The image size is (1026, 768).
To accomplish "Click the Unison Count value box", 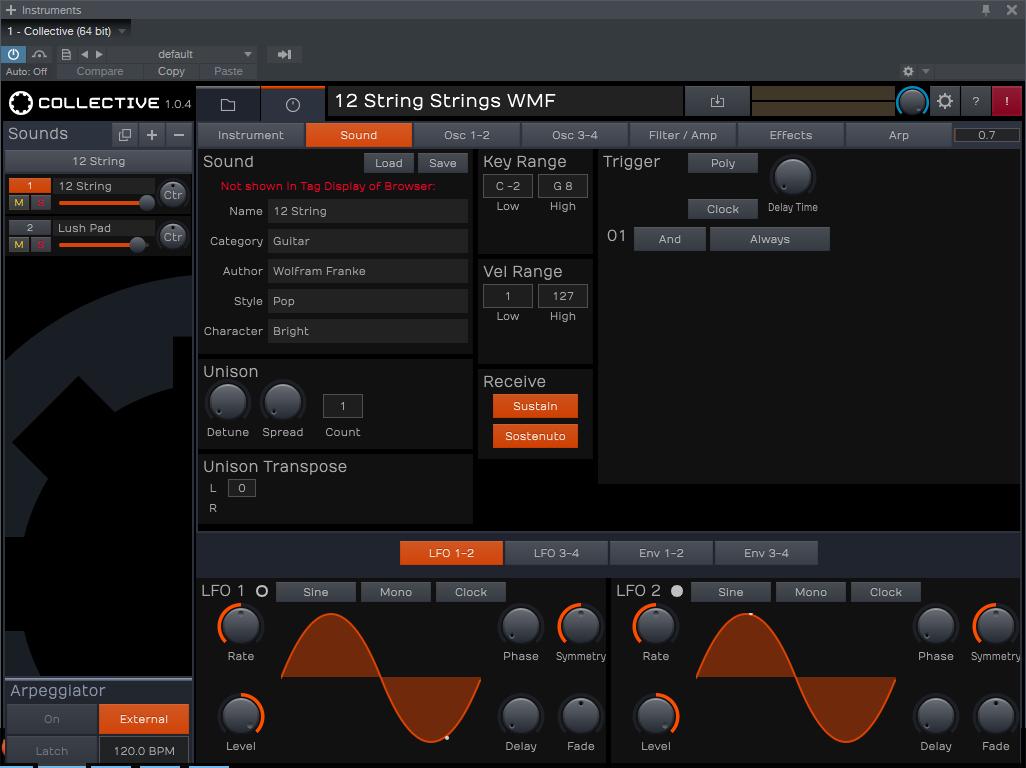I will 342,406.
